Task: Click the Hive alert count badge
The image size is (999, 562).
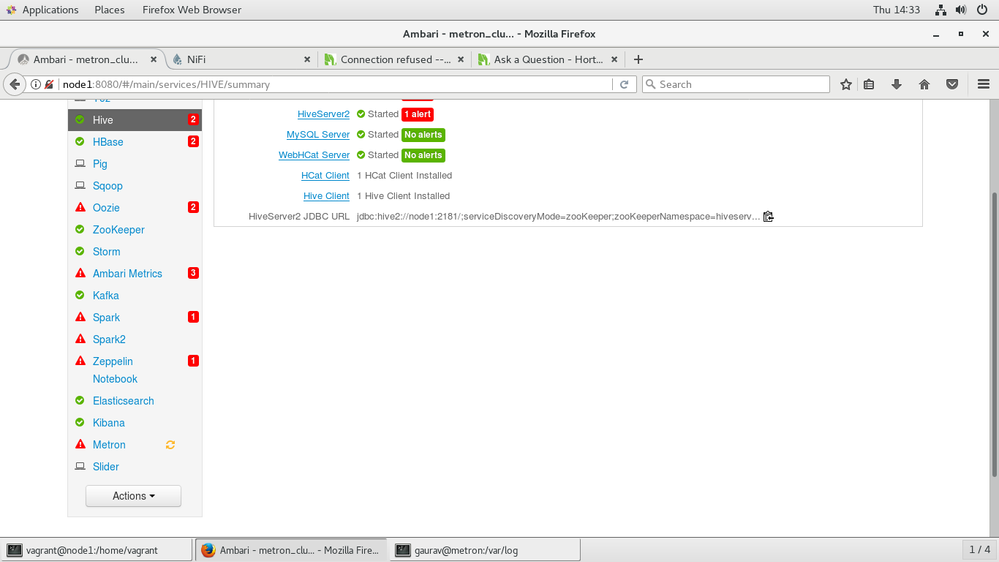Action: point(193,119)
